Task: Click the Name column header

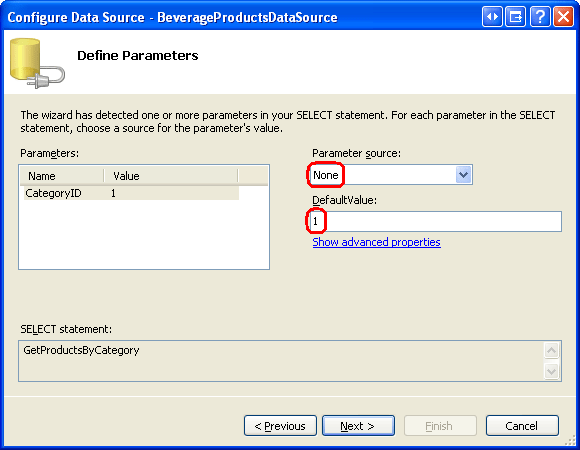Action: click(62, 176)
